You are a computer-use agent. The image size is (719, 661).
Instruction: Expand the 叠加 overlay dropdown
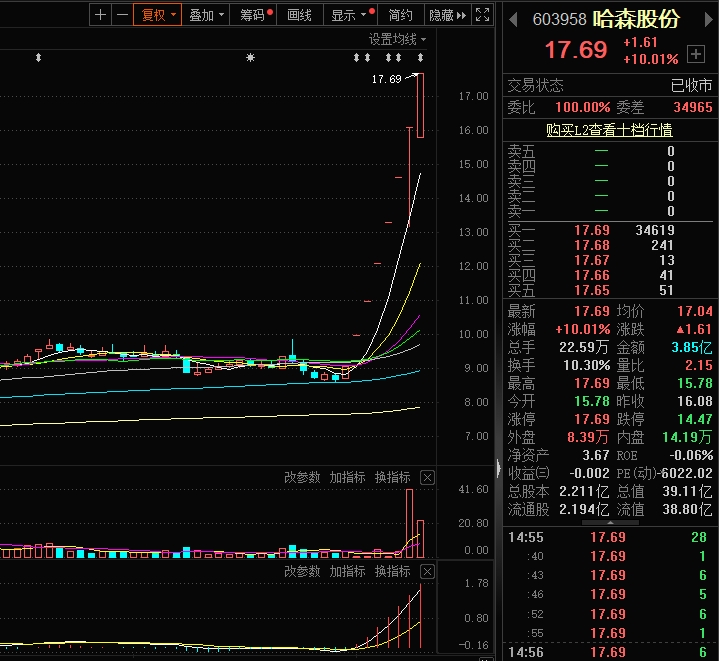(206, 15)
